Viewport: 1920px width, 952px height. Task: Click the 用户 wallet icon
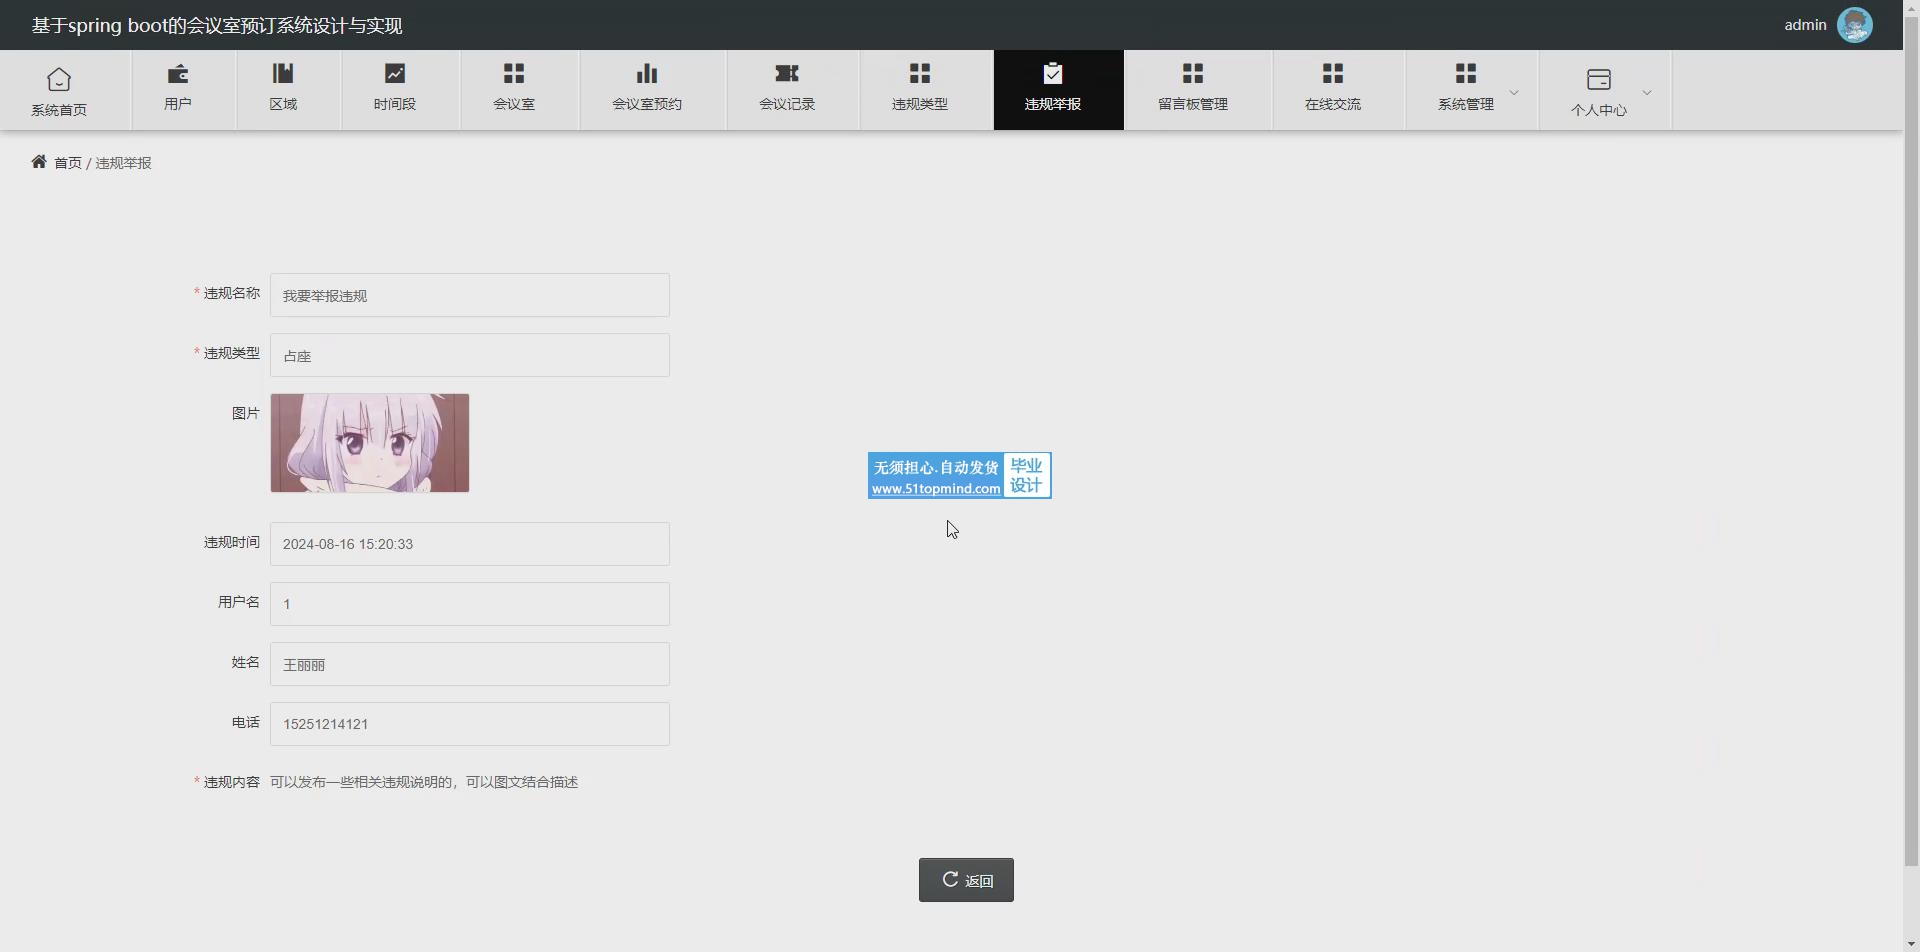pyautogui.click(x=178, y=74)
